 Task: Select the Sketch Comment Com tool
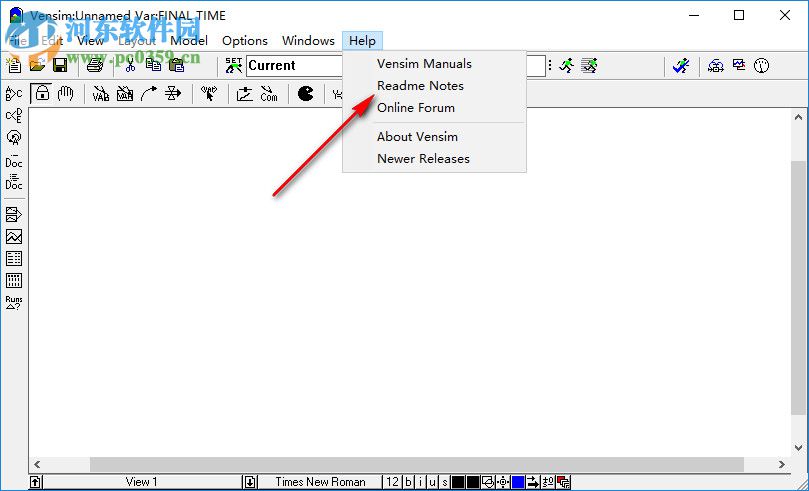point(269,93)
